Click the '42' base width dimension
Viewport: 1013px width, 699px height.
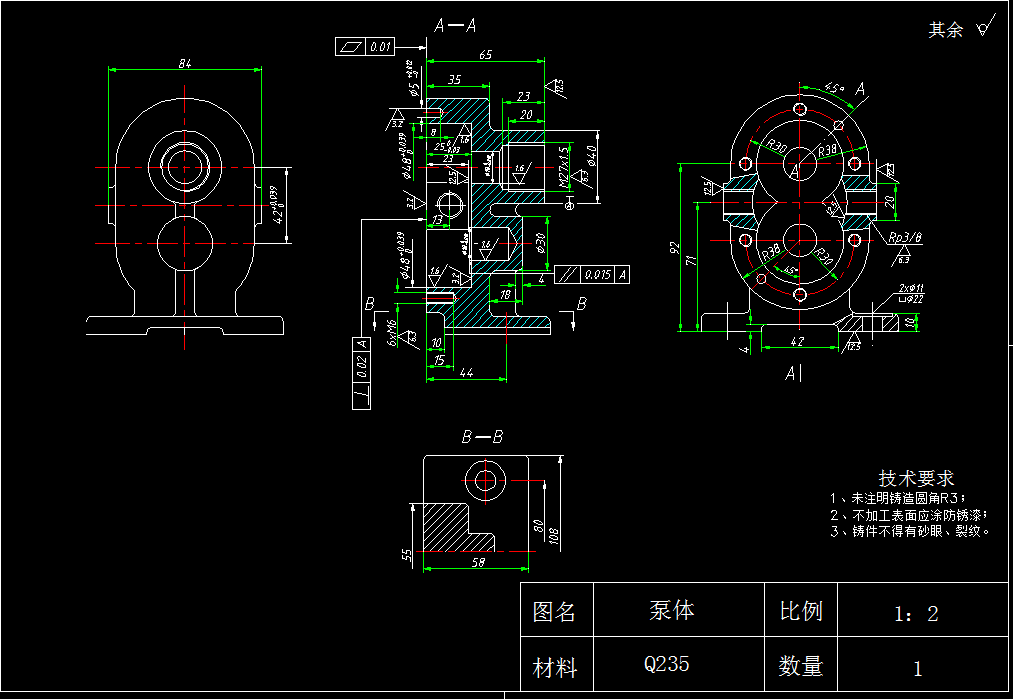[x=797, y=341]
